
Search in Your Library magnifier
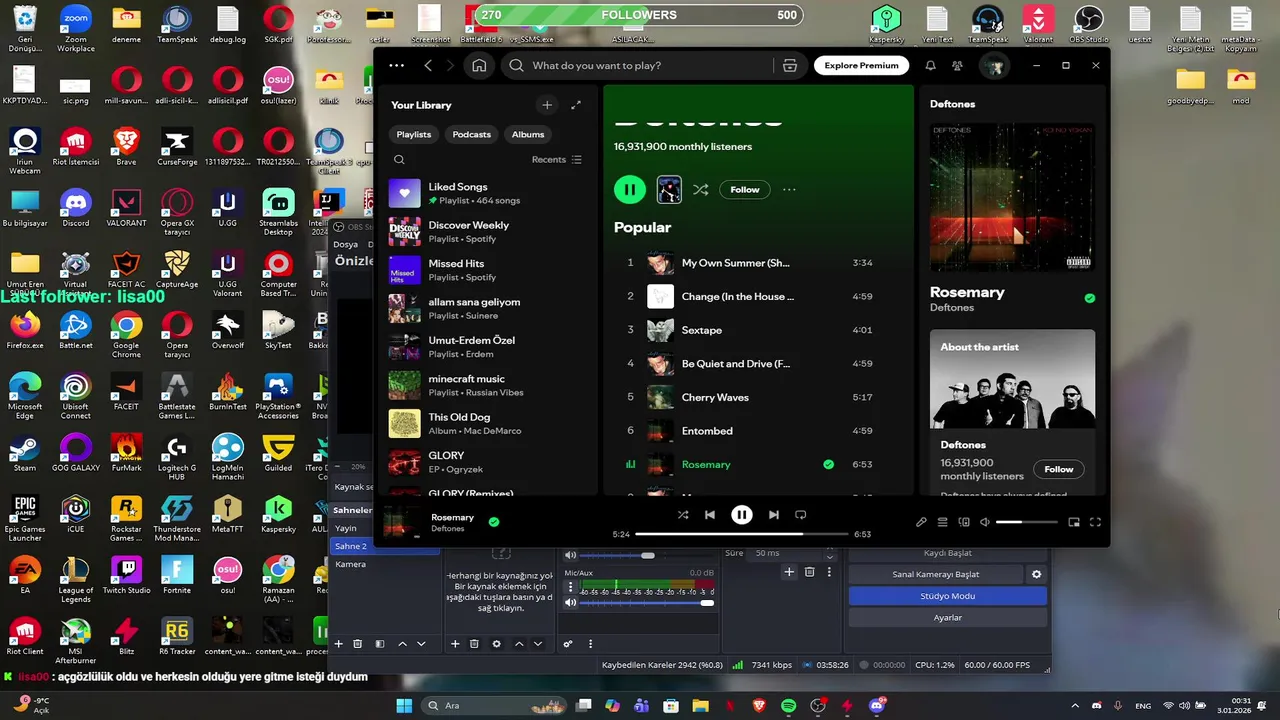399,160
